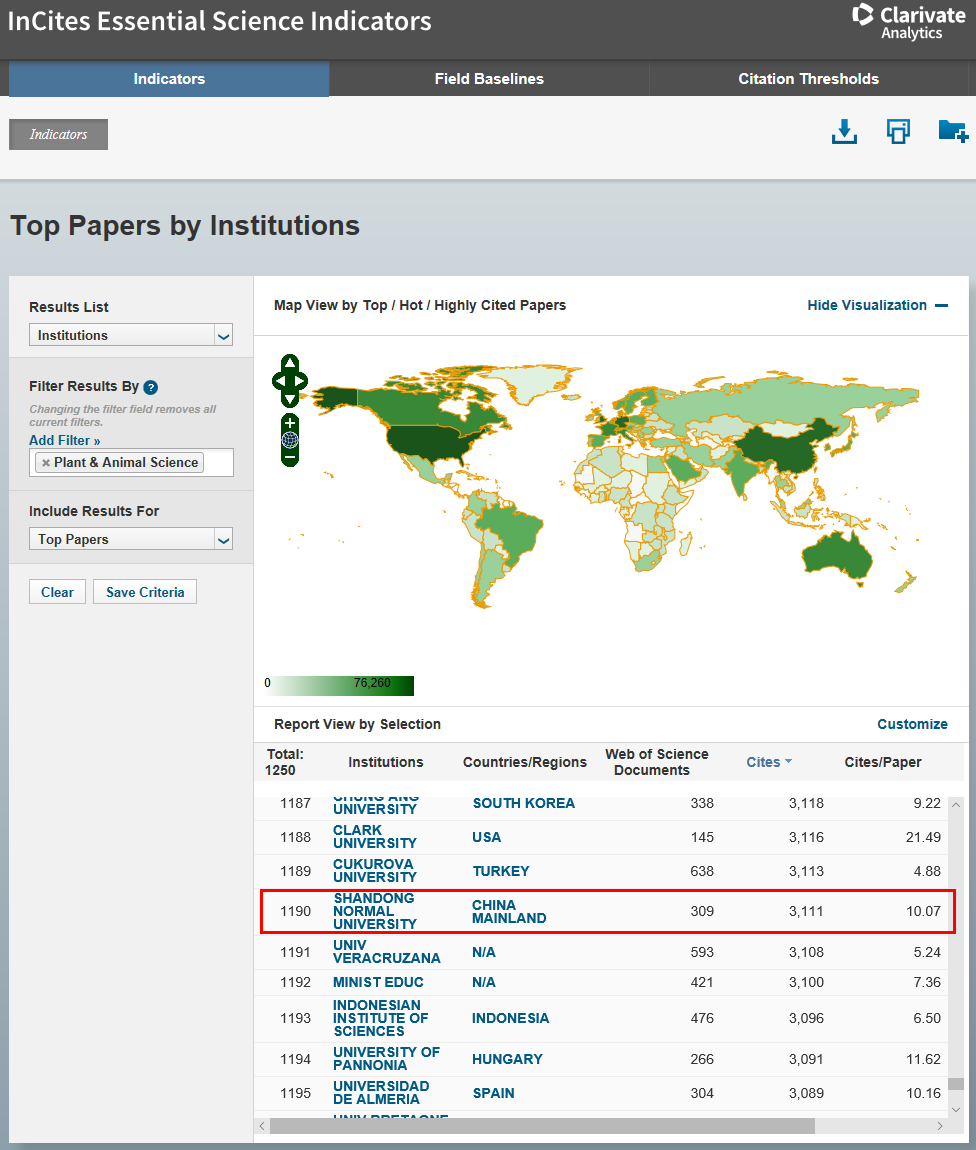Open Minist Educ institution link
This screenshot has height=1150, width=976.
click(x=378, y=982)
